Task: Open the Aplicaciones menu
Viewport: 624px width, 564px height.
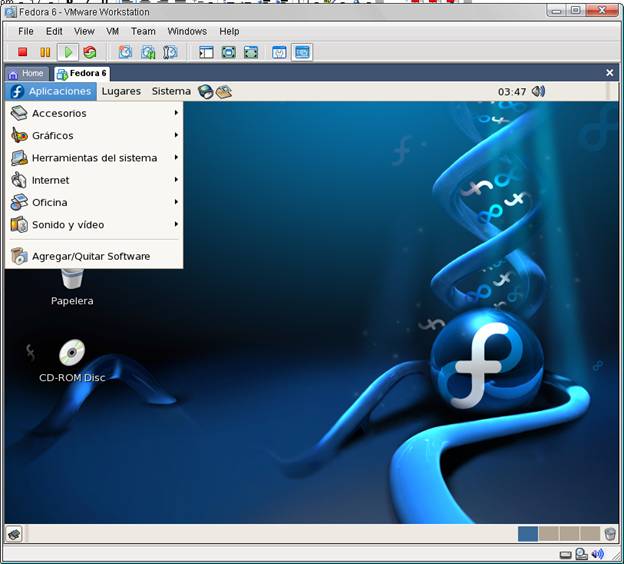Action: [x=51, y=92]
